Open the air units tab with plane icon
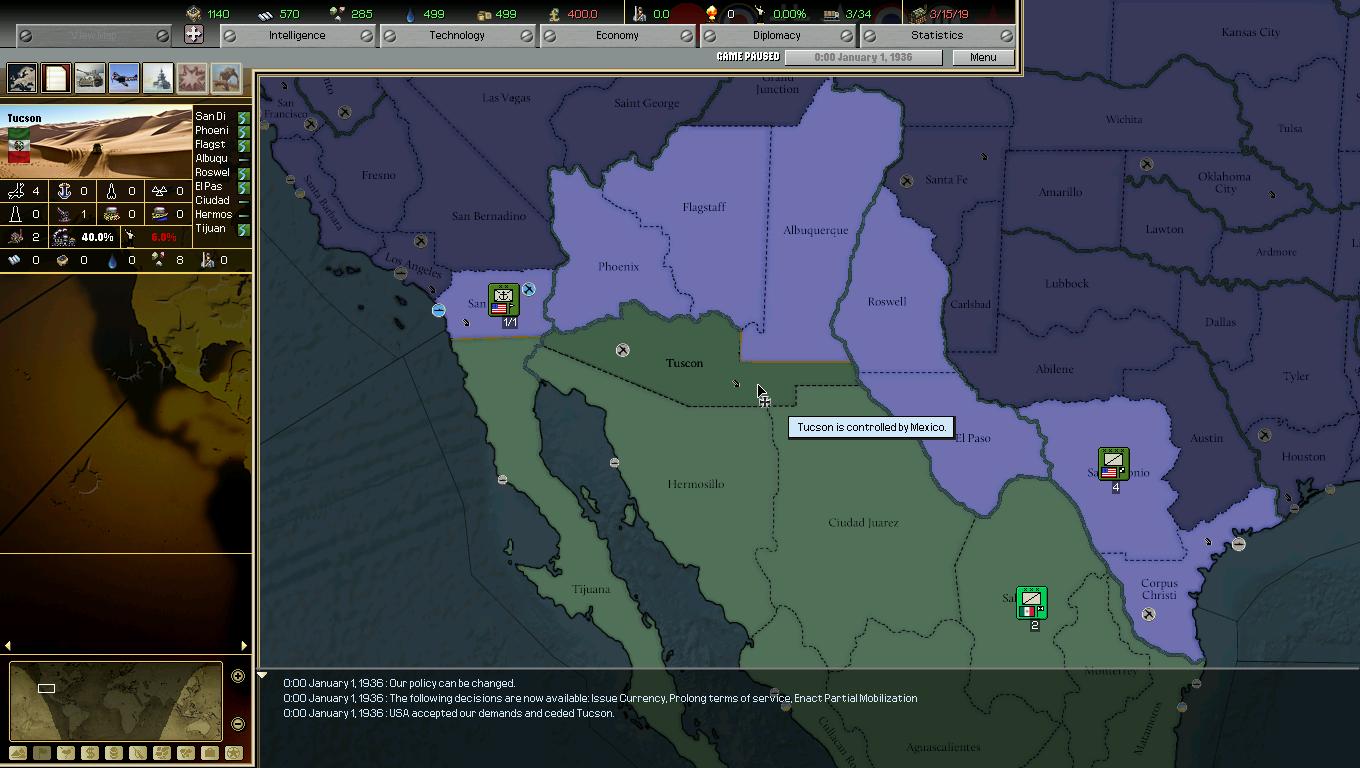 tap(124, 77)
